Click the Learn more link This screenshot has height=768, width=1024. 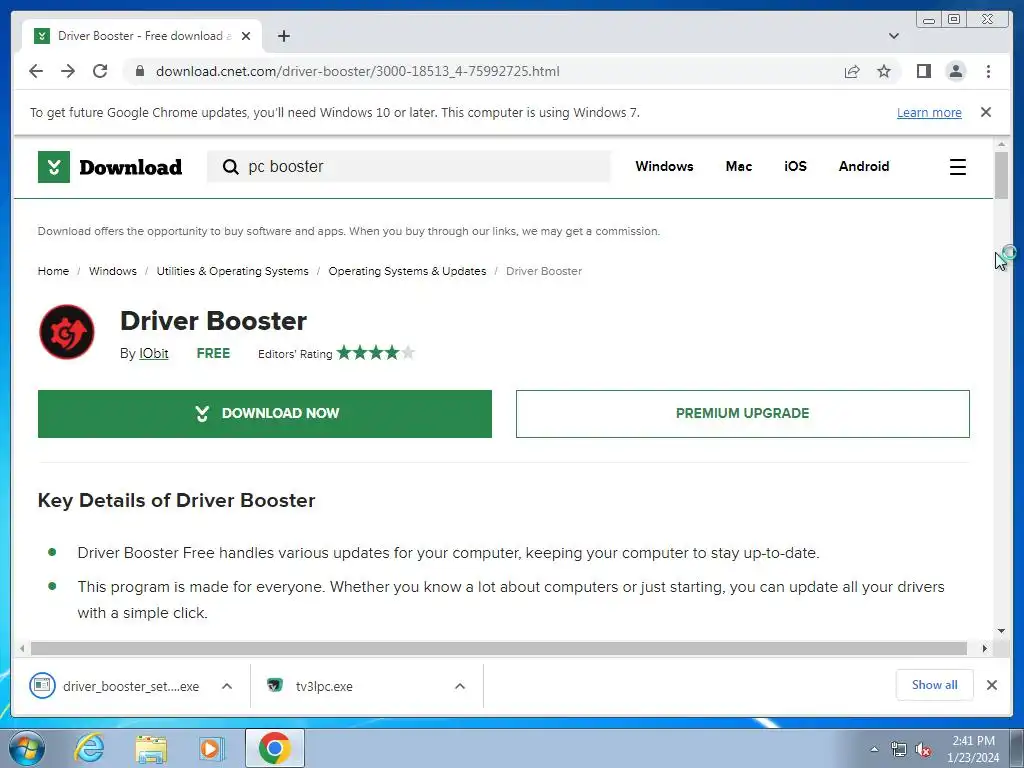click(929, 112)
